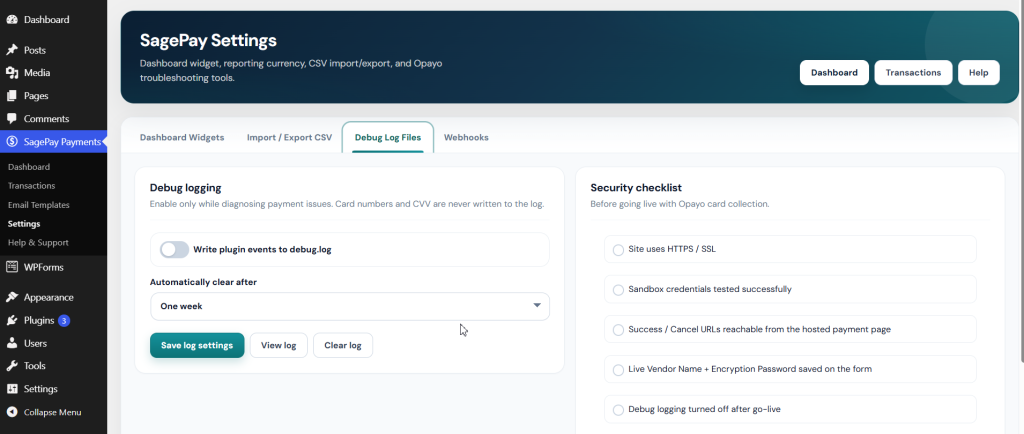
Task: Open the Automatically clear after dropdown
Action: click(x=350, y=306)
